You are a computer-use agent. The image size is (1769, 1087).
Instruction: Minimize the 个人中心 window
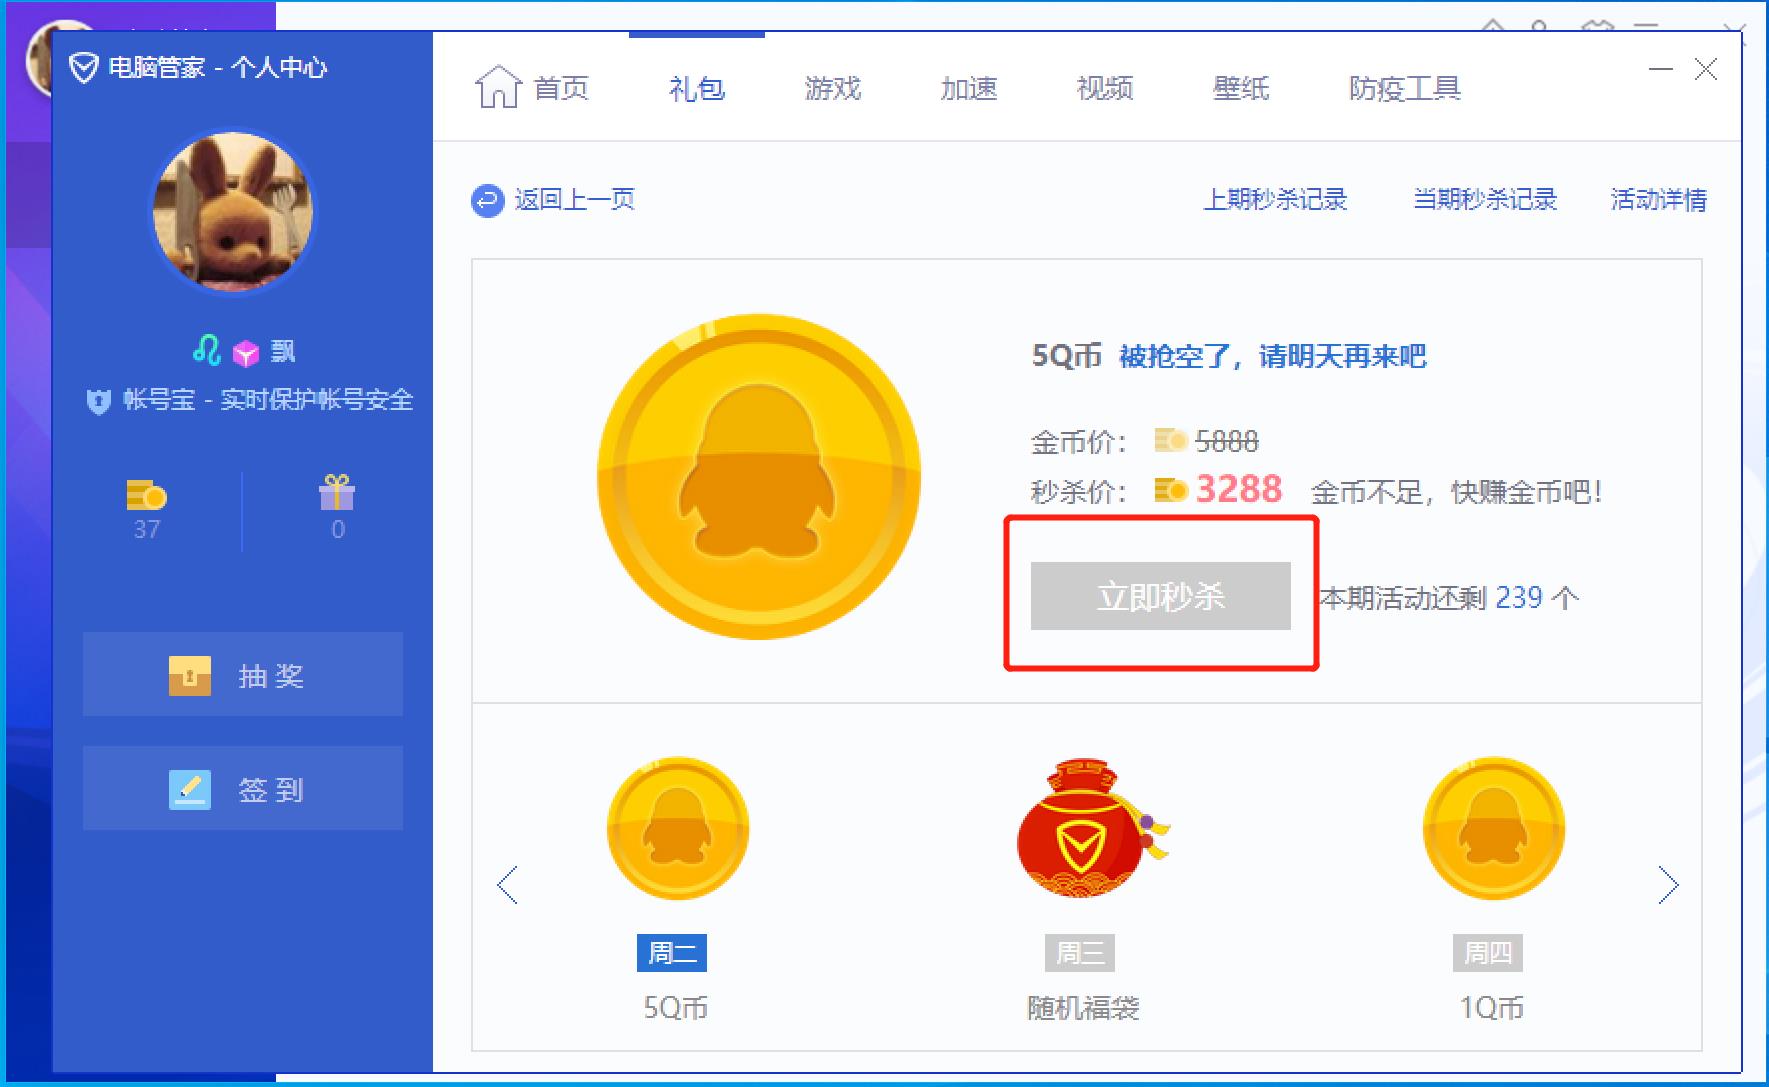(1660, 69)
